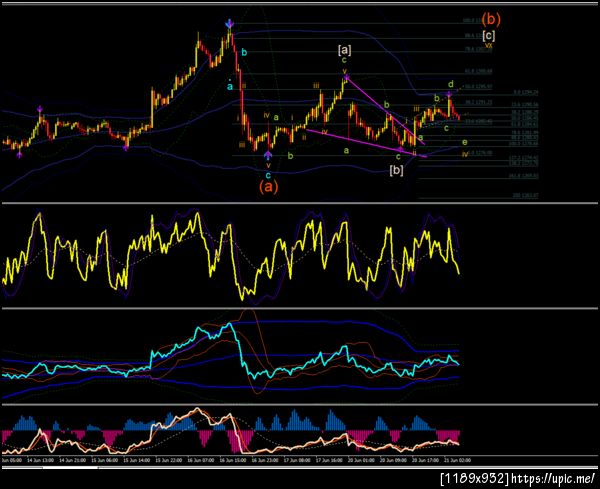Click the white [a] wave label

pos(344,49)
